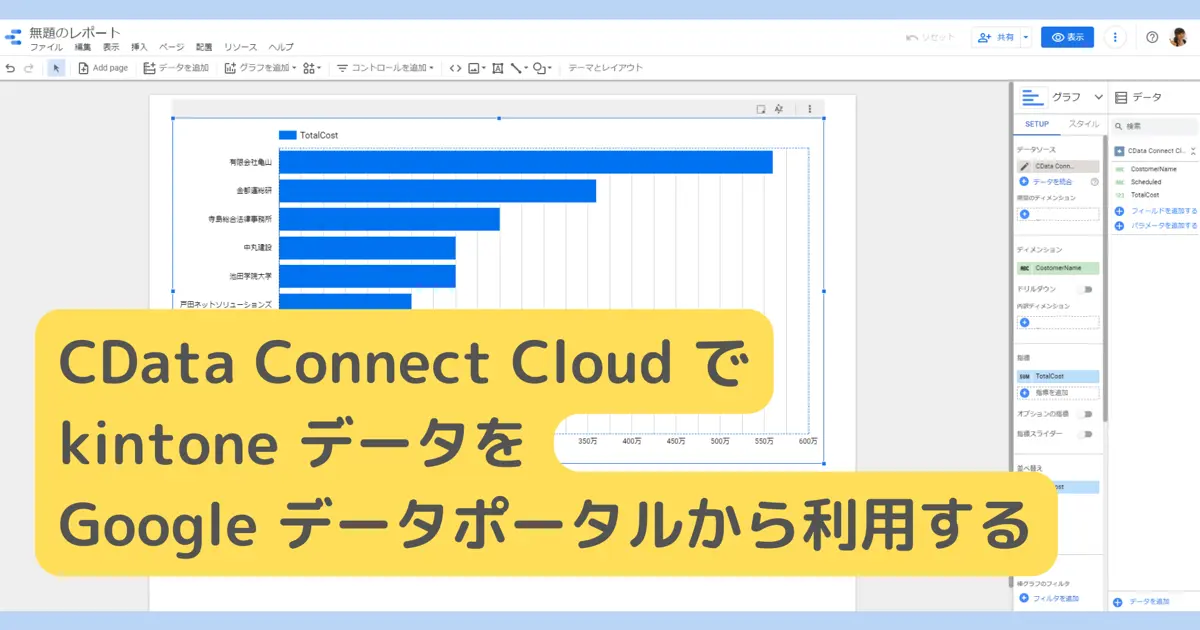Click the line tool icon

(518, 68)
